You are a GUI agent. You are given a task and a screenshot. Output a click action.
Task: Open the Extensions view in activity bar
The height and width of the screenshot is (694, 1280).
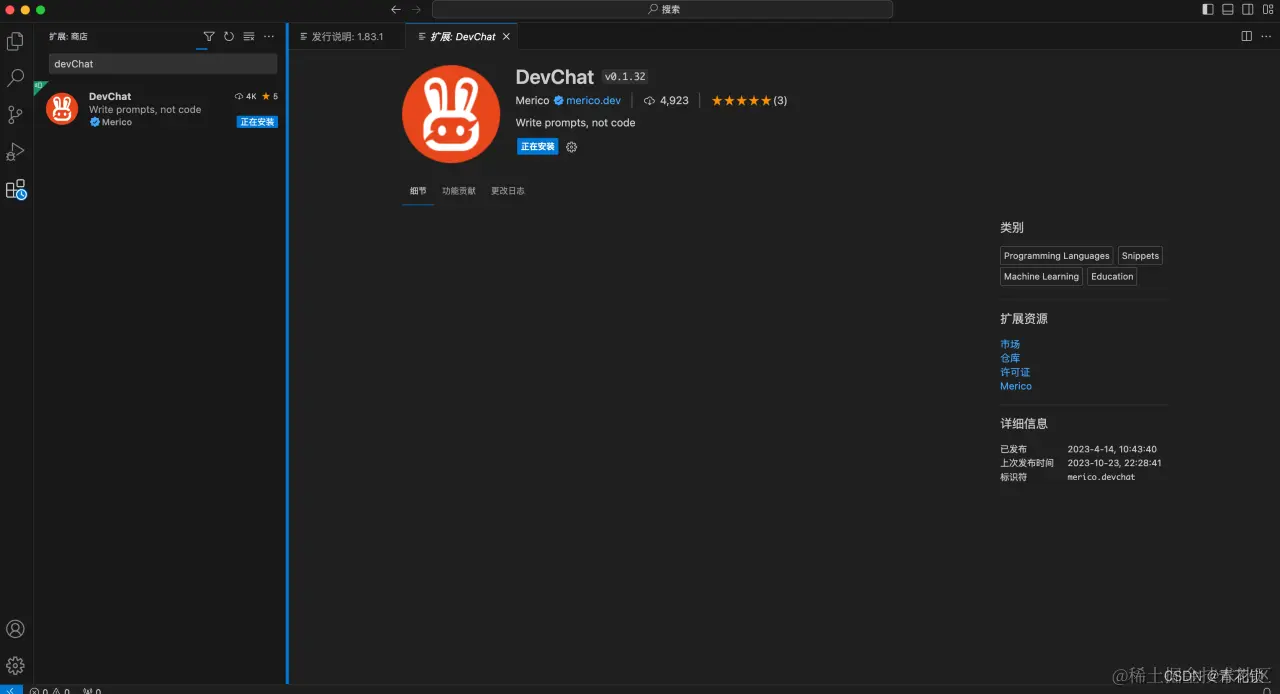click(x=15, y=189)
